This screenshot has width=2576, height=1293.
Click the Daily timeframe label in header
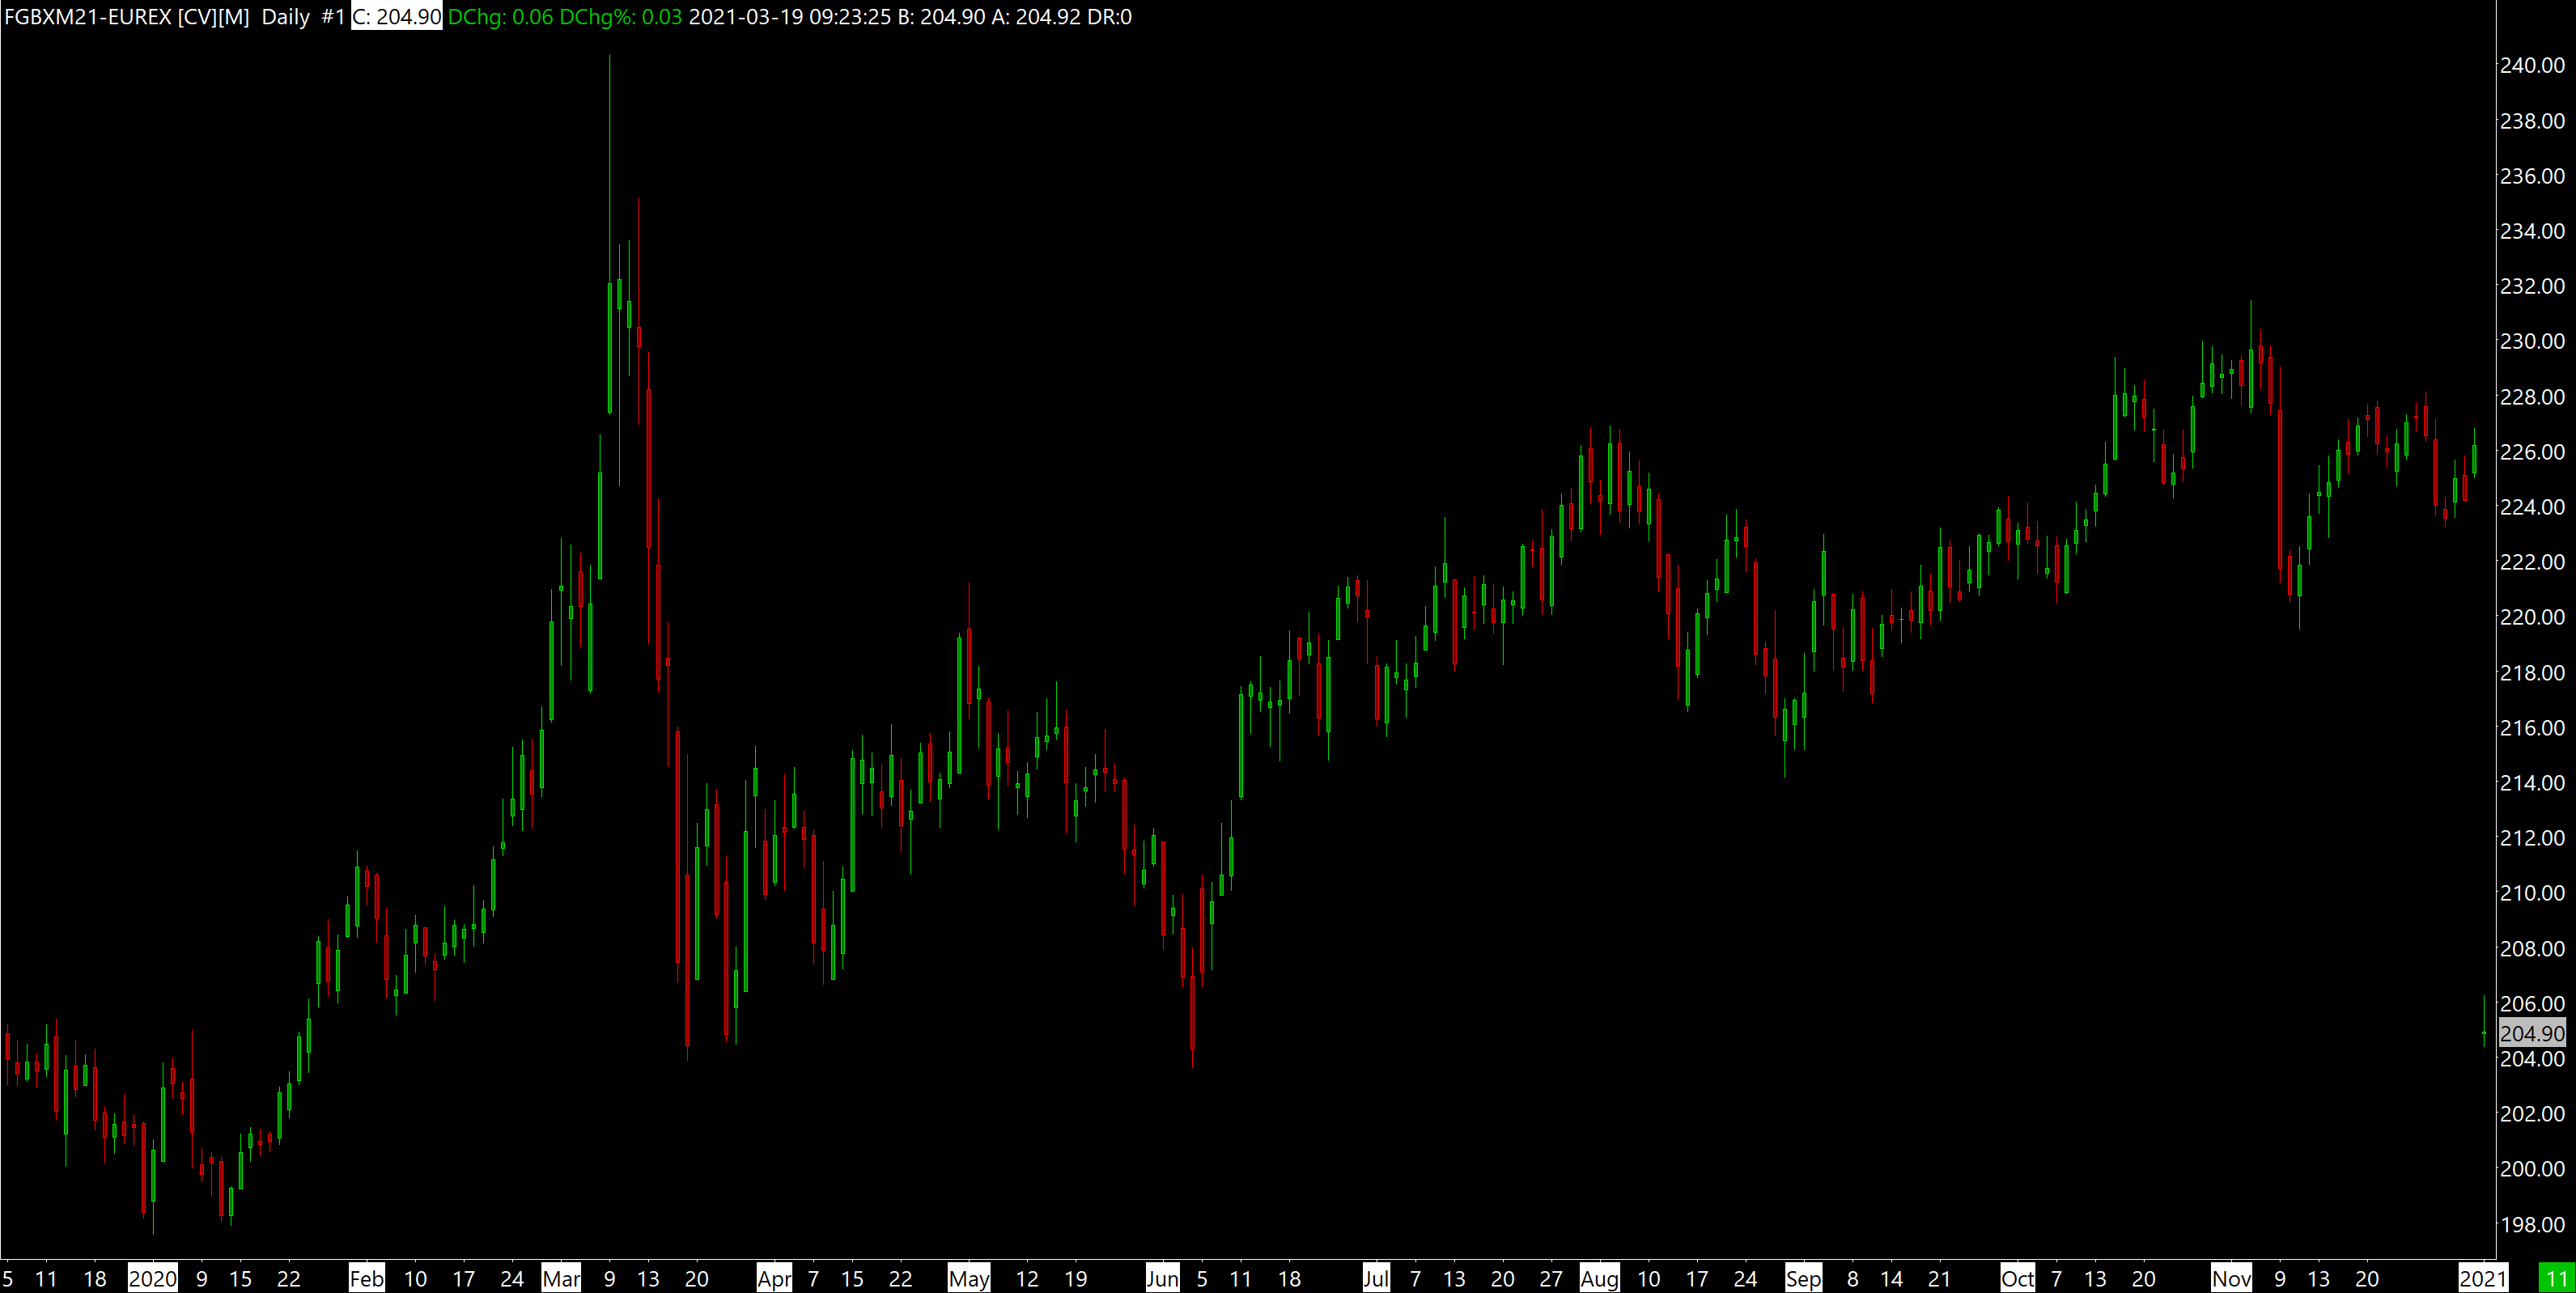285,17
